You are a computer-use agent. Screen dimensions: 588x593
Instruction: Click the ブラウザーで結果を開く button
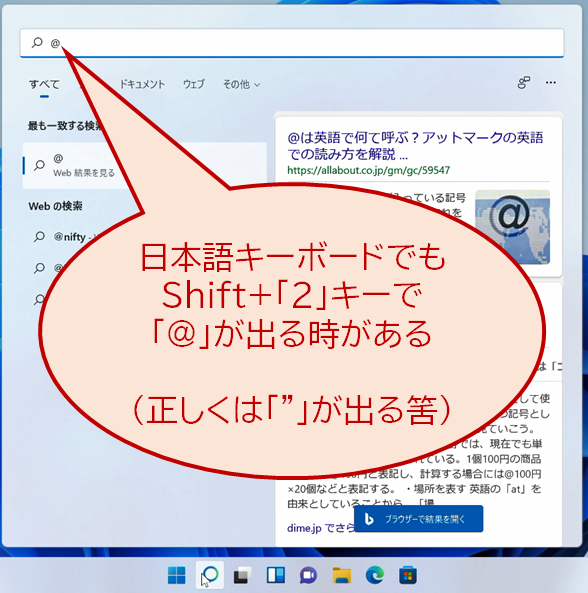(419, 519)
